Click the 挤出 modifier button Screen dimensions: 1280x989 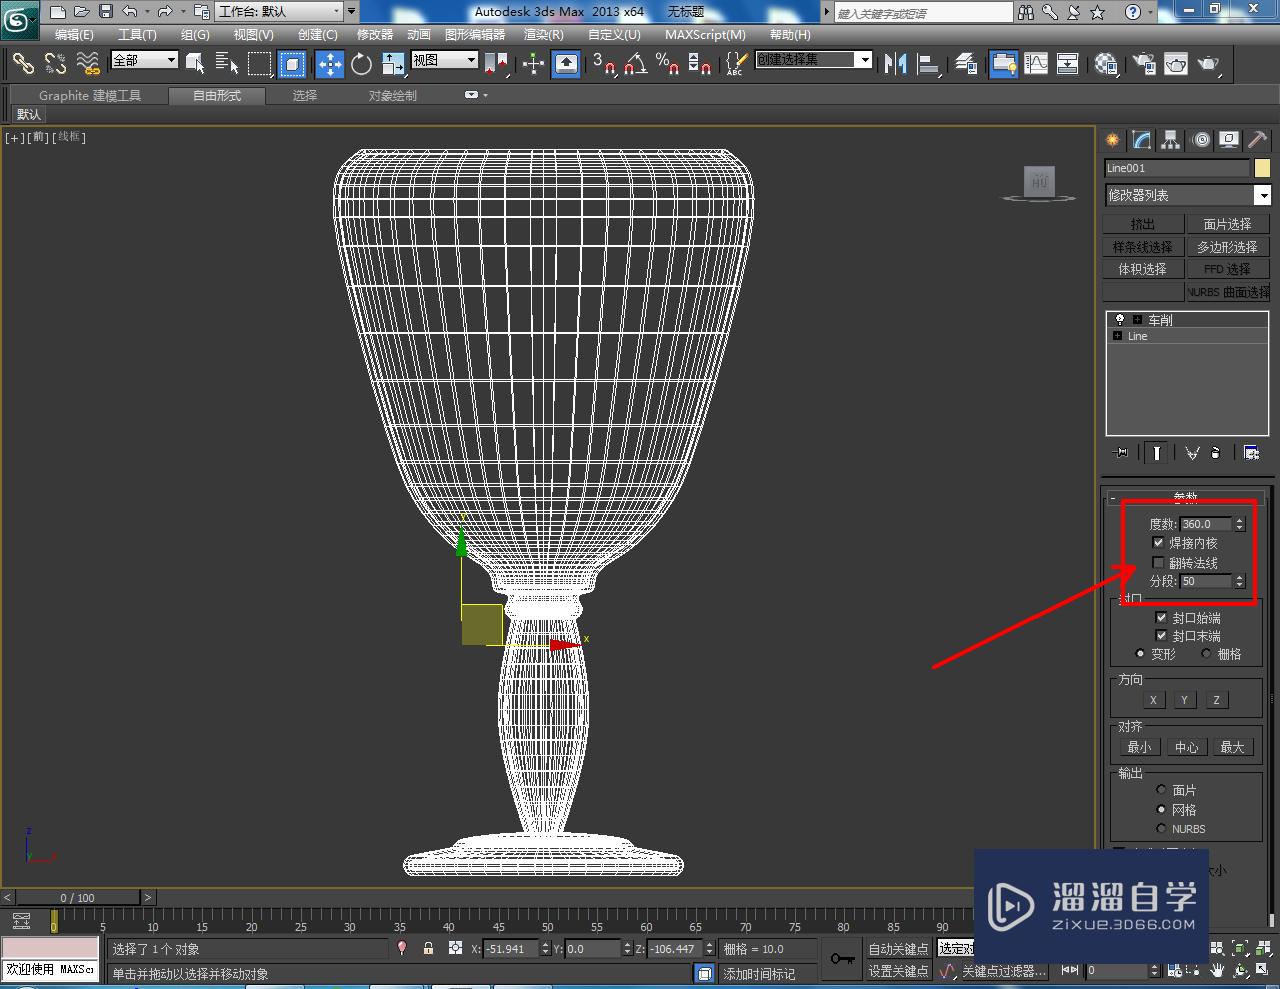[1143, 224]
